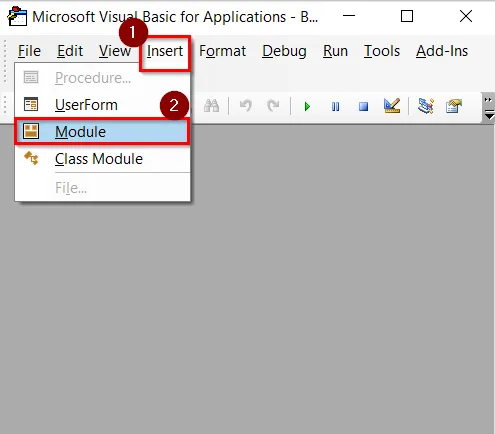Viewport: 495px width, 434px height.
Task: Run the macro with green play icon
Action: [x=307, y=107]
